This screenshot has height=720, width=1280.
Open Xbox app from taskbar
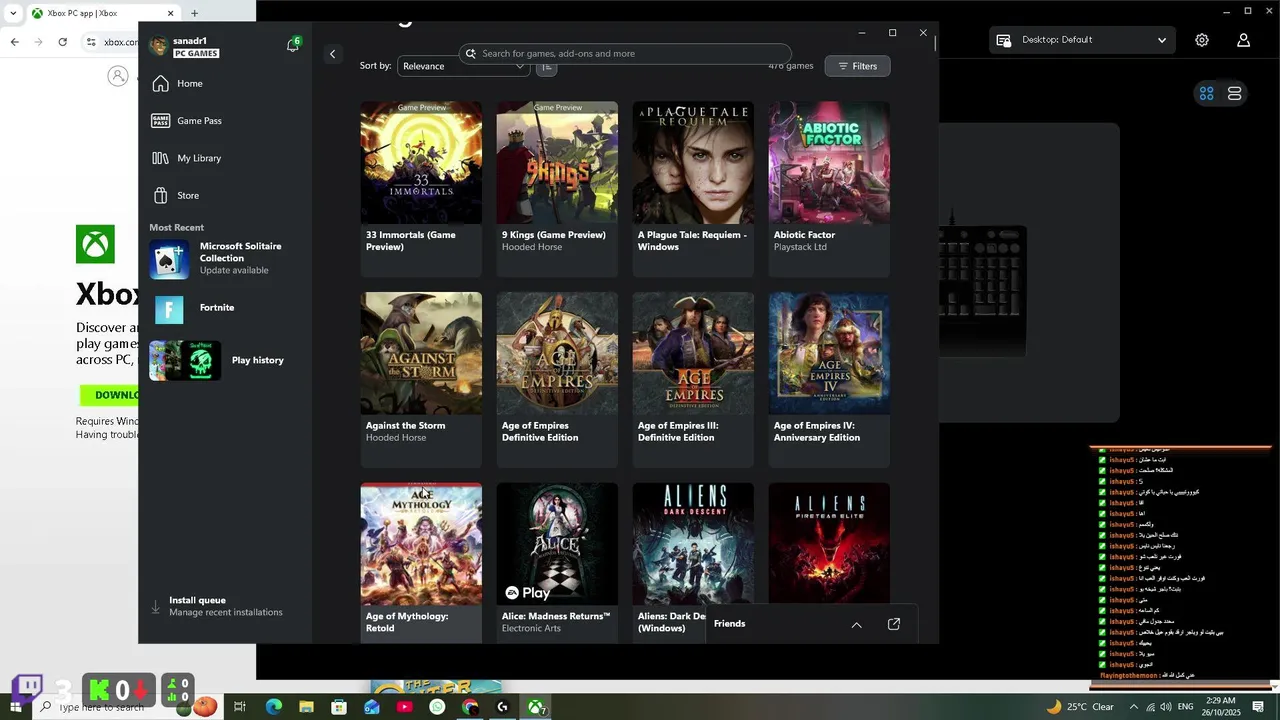(536, 707)
